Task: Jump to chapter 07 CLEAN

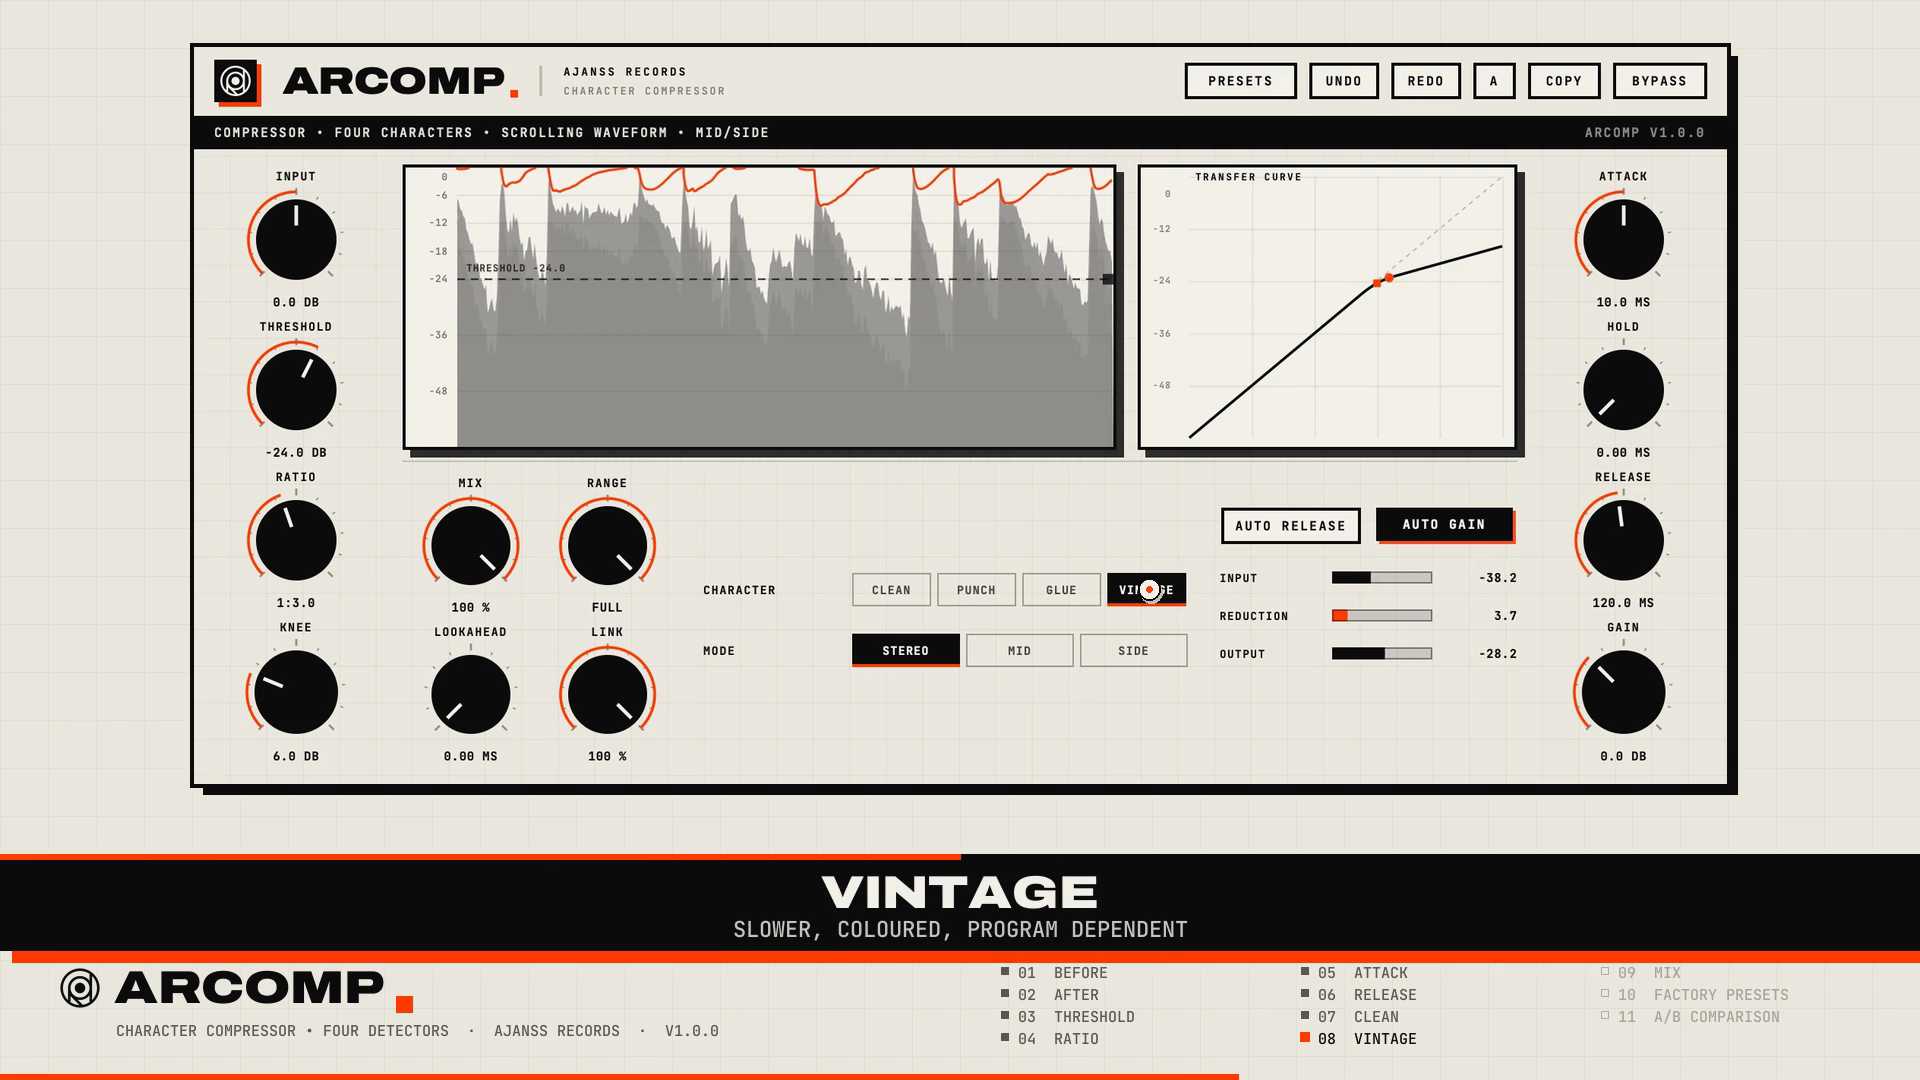Action: (1350, 1017)
